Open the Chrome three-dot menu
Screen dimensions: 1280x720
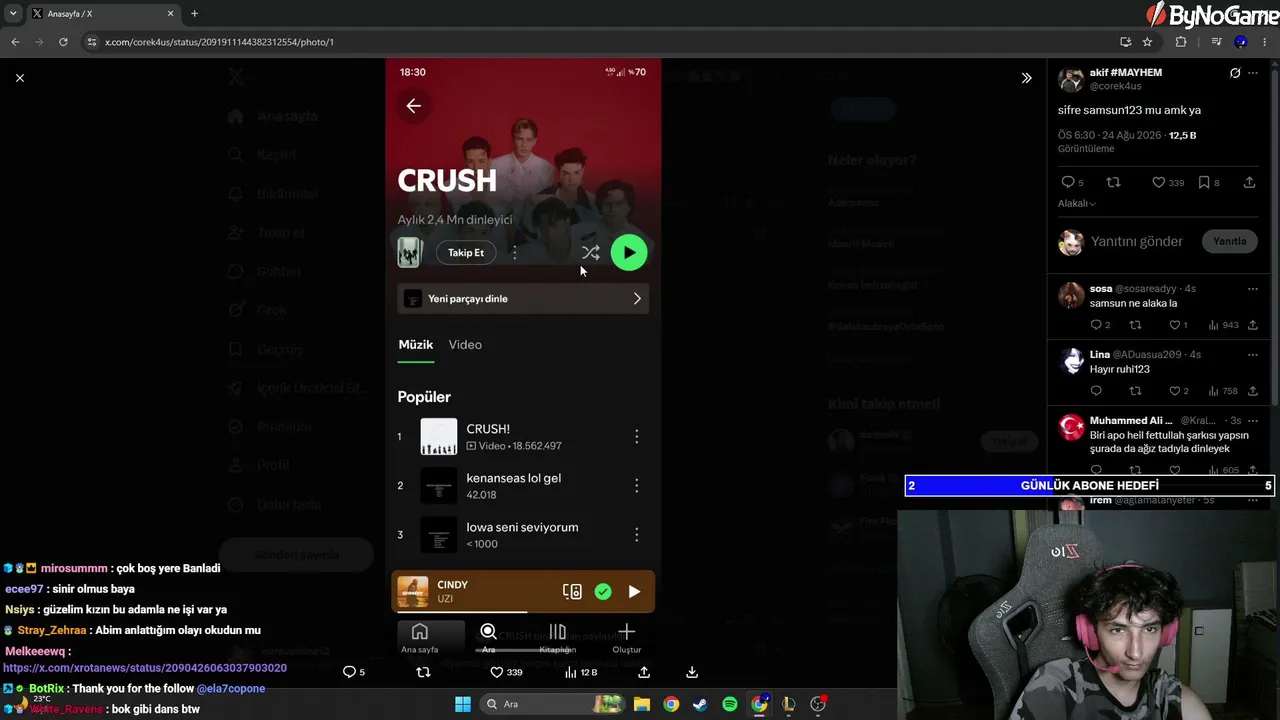1265,42
